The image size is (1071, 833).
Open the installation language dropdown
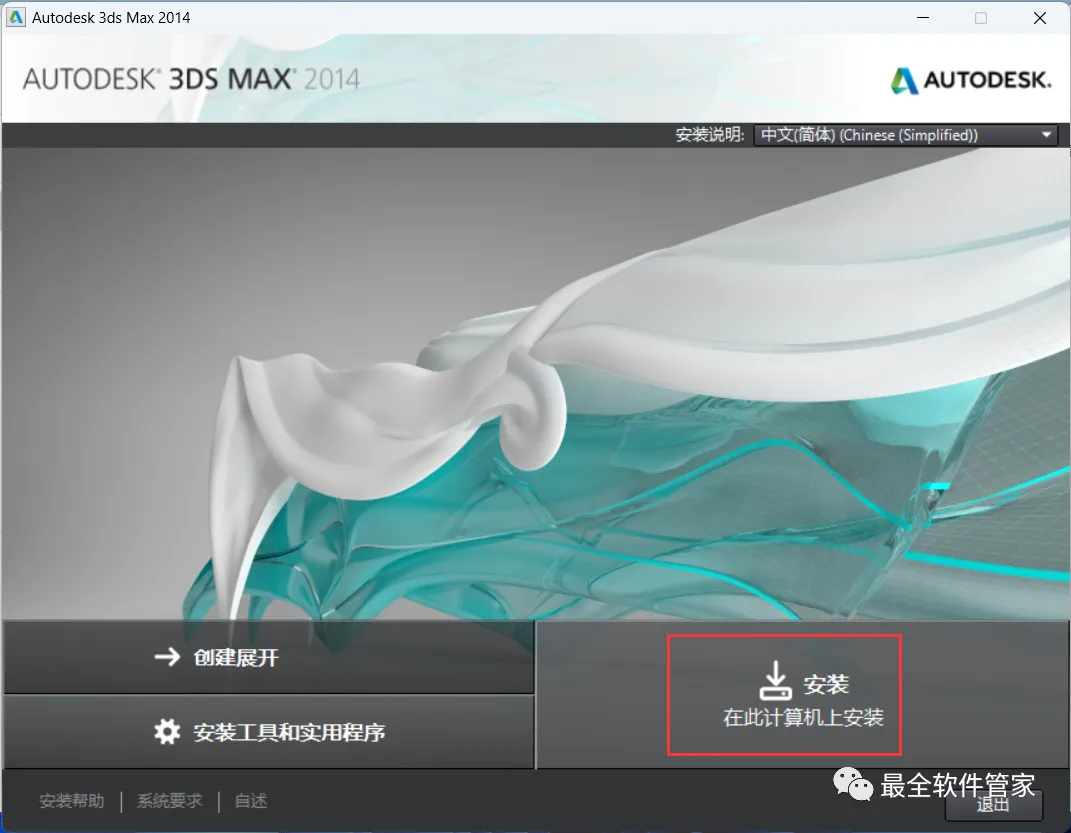tap(906, 135)
